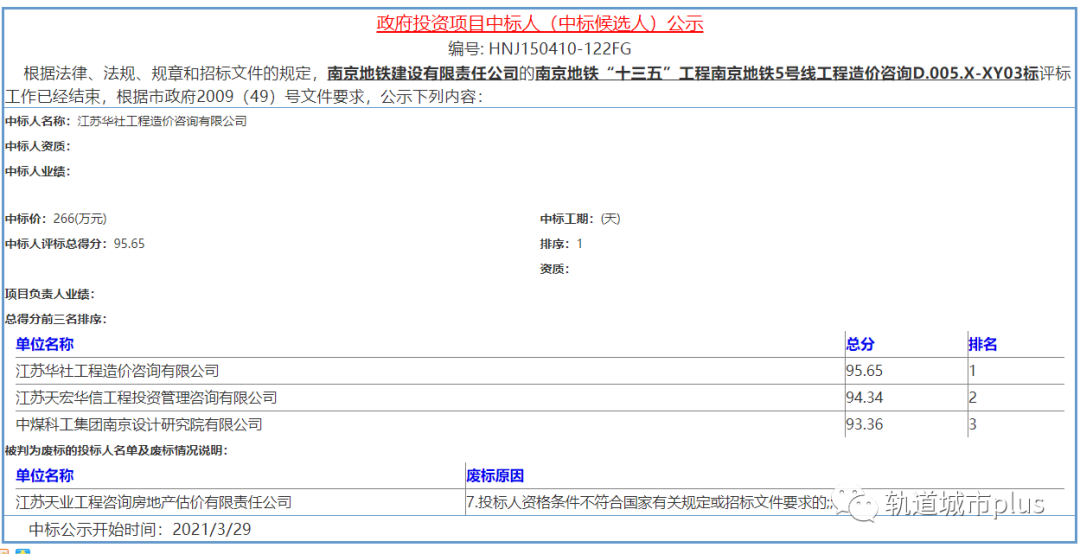This screenshot has width=1080, height=554.
Task: Select row 中煤科工集团南京设计研究院有限公司
Action: [x=539, y=424]
